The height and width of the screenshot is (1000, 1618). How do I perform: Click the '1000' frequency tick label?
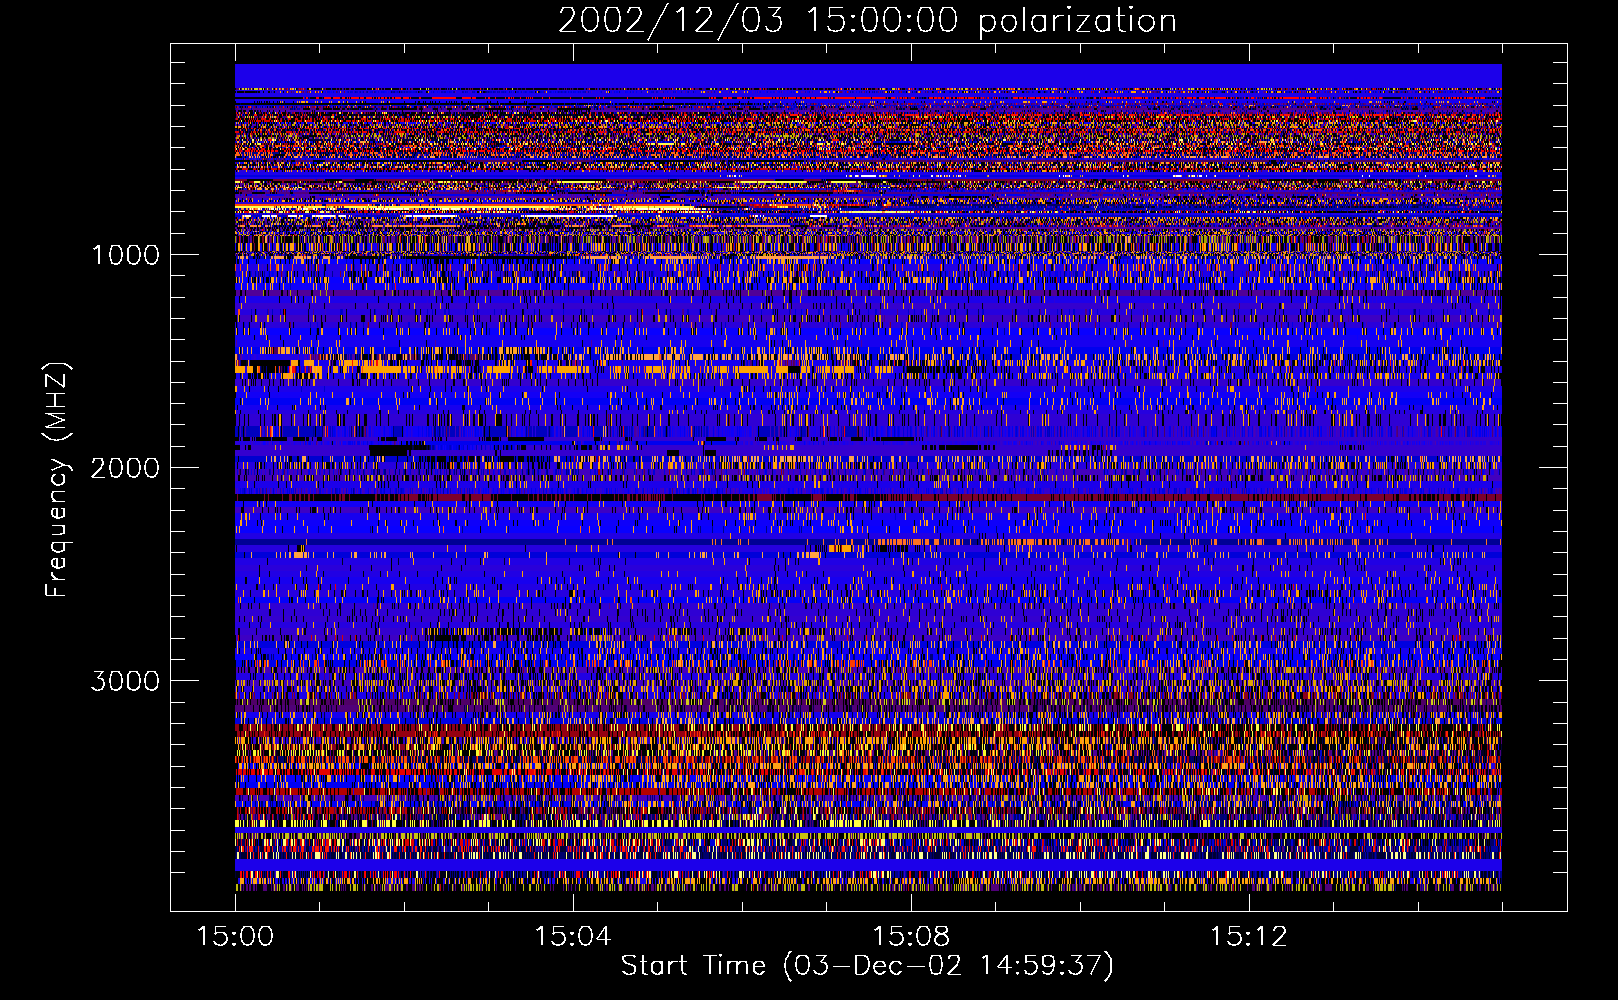pyautogui.click(x=125, y=255)
